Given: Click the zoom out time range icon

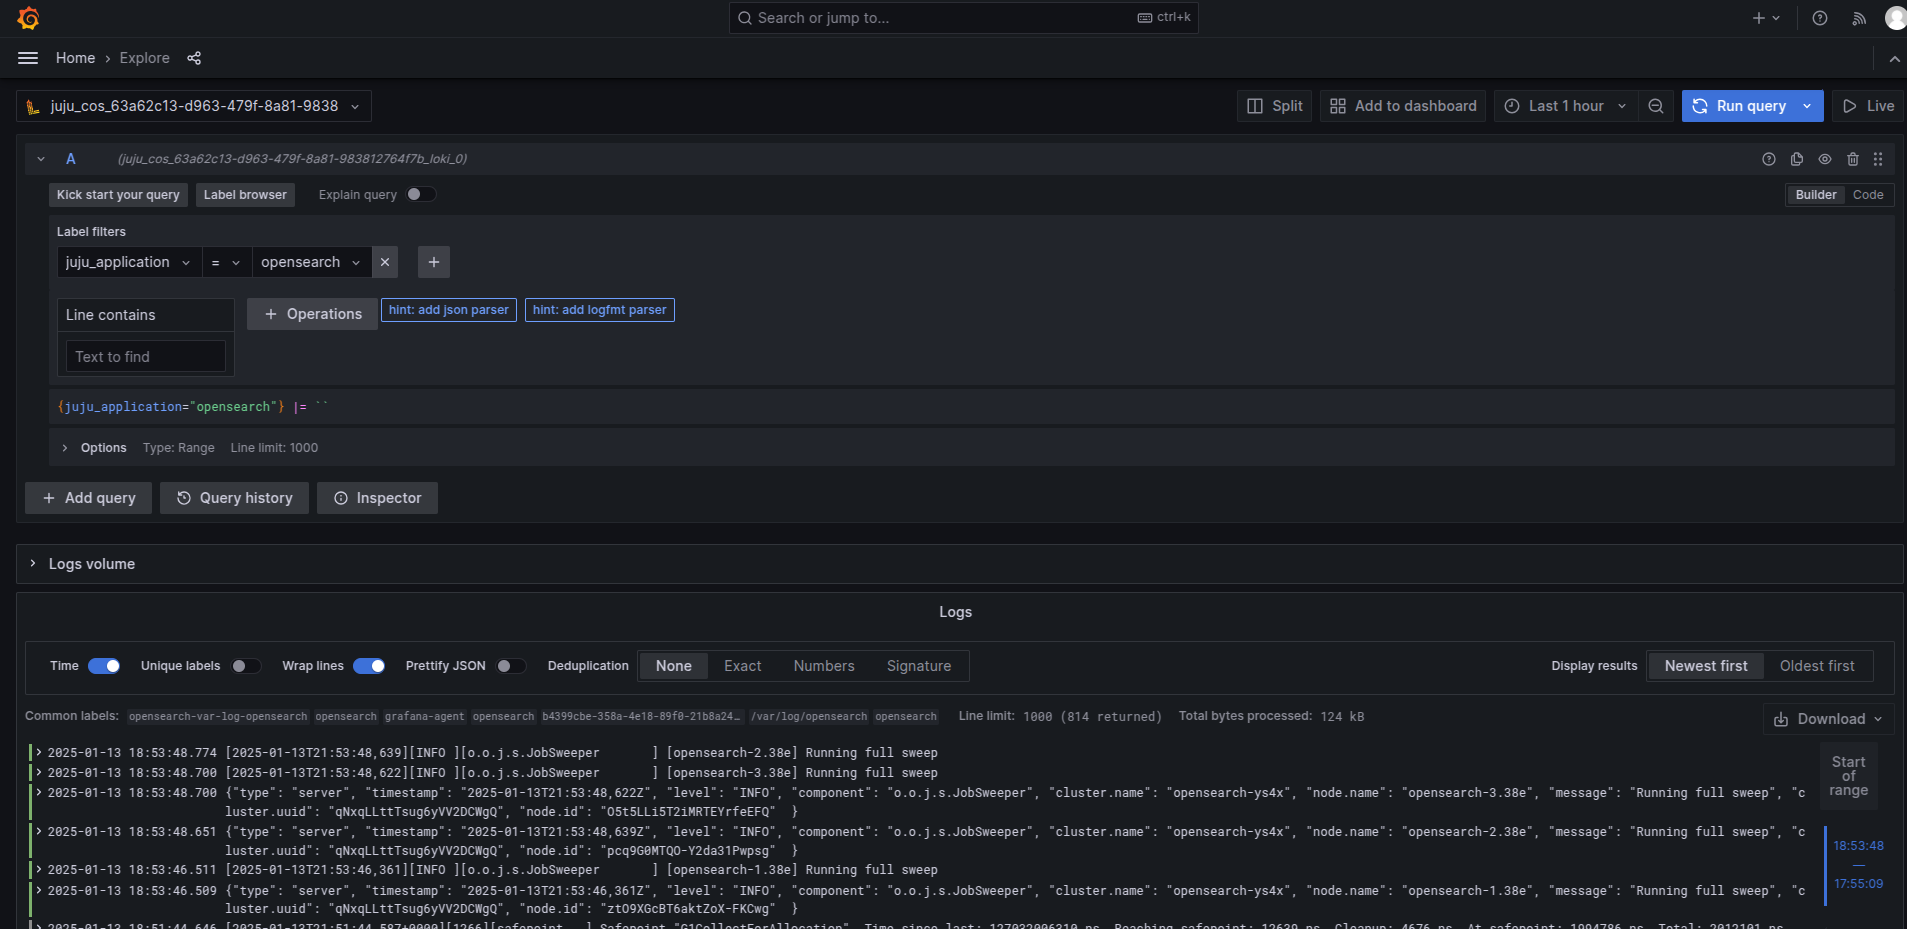Looking at the screenshot, I should tap(1656, 106).
